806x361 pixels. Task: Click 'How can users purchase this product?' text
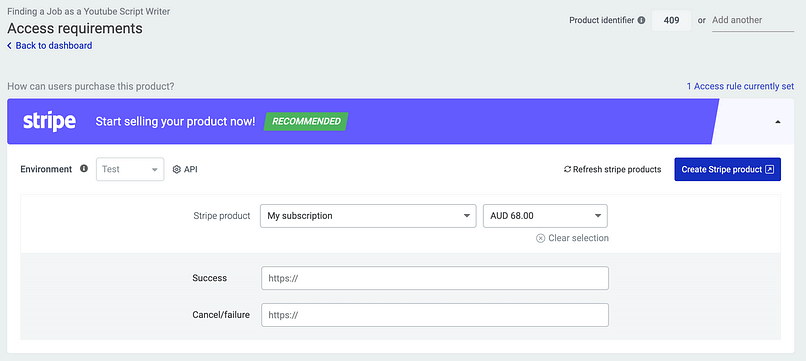[90, 86]
